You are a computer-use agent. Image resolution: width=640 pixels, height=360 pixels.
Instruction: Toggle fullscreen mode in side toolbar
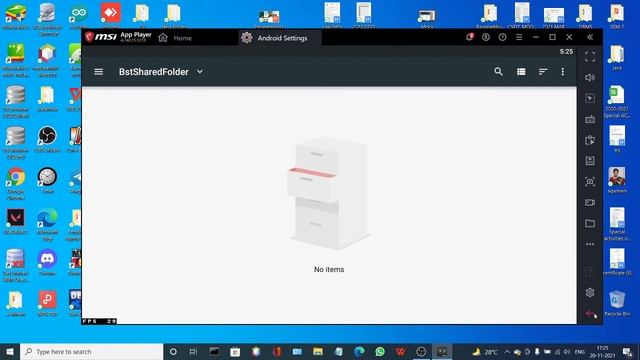(x=590, y=57)
